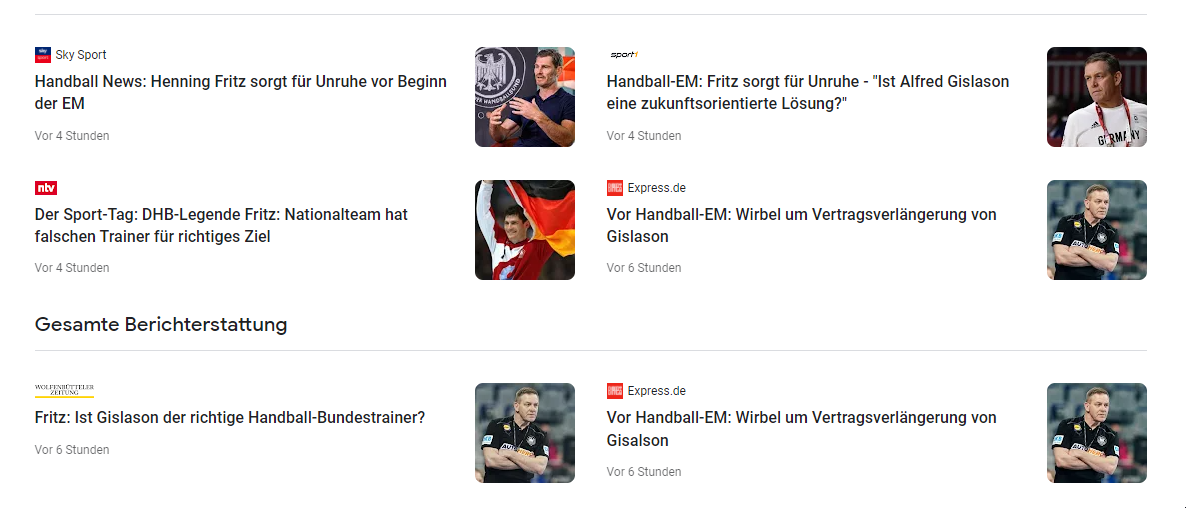
Task: Open the ntv Der Sport-Tag article
Action: click(221, 225)
